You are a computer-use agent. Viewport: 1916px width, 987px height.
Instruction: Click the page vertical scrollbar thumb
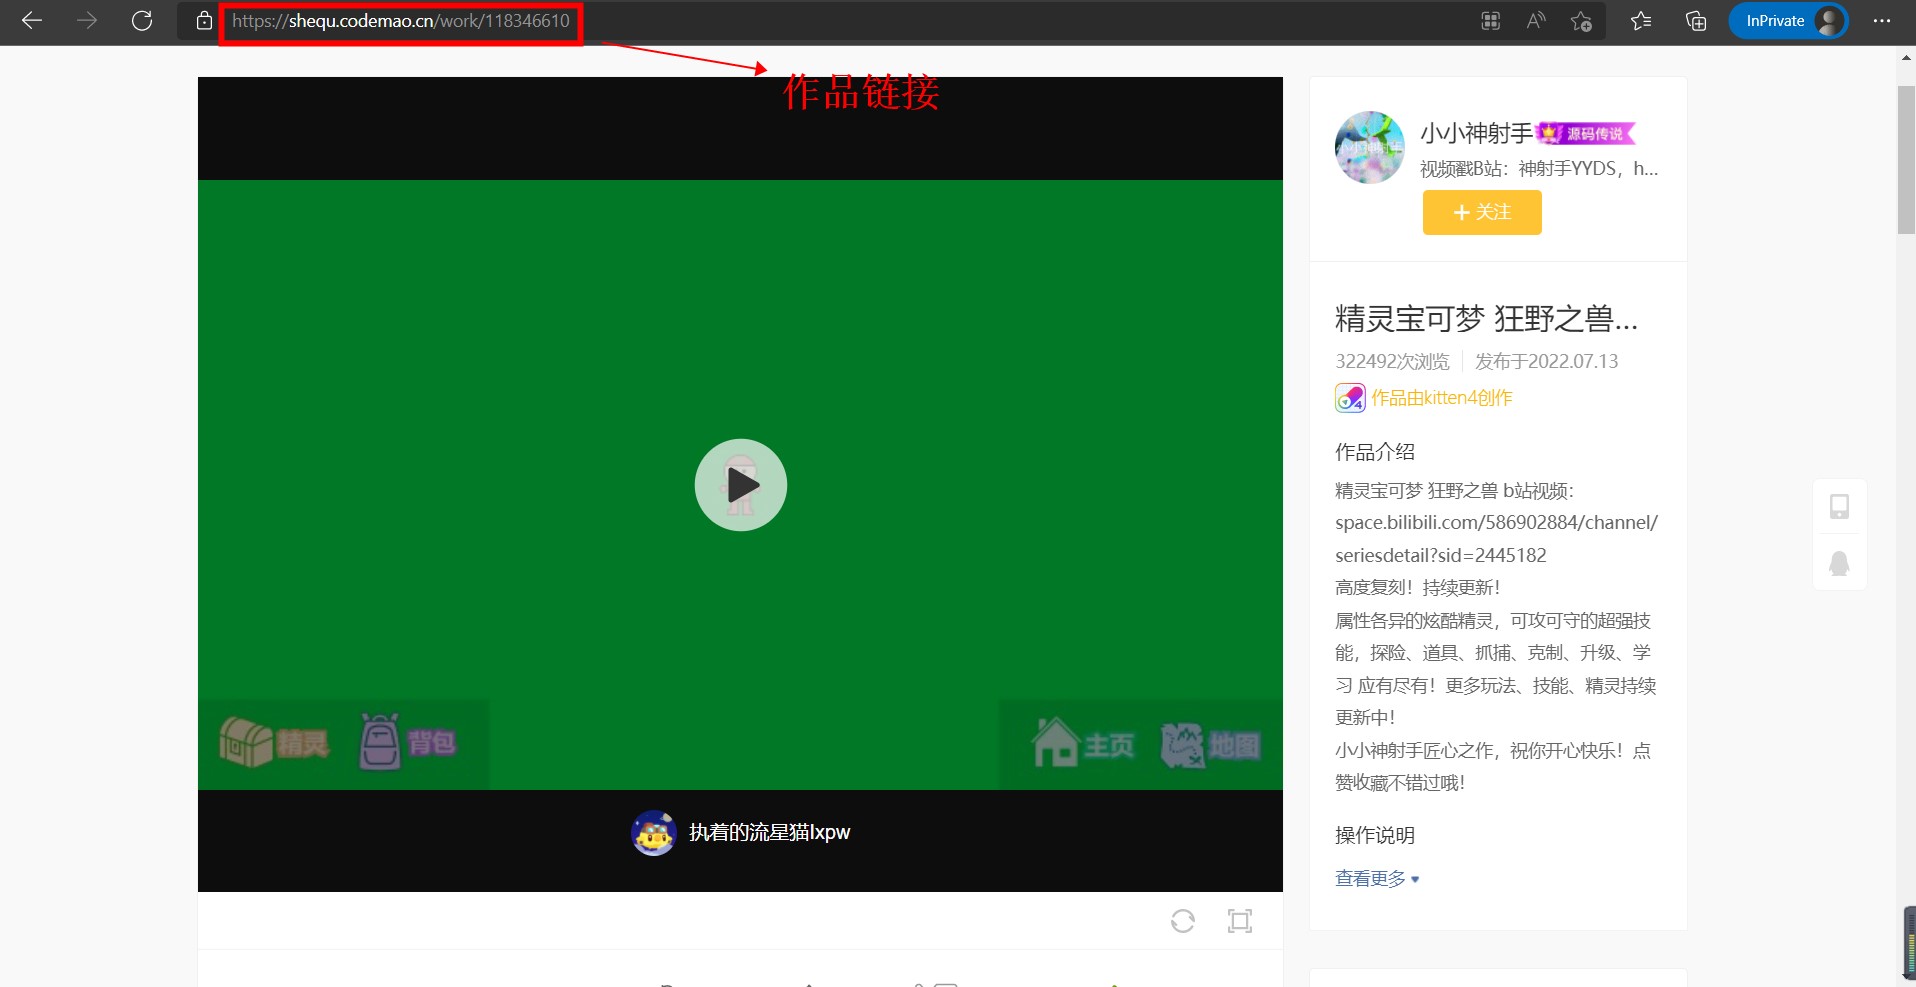click(1906, 160)
